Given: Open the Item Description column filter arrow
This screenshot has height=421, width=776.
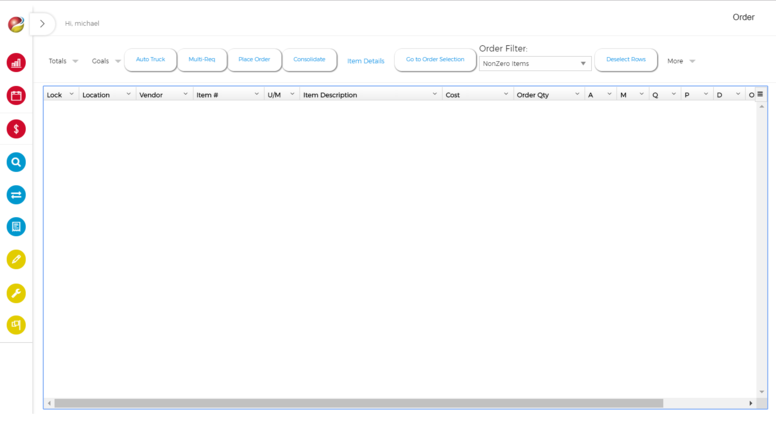Looking at the screenshot, I should pos(435,94).
